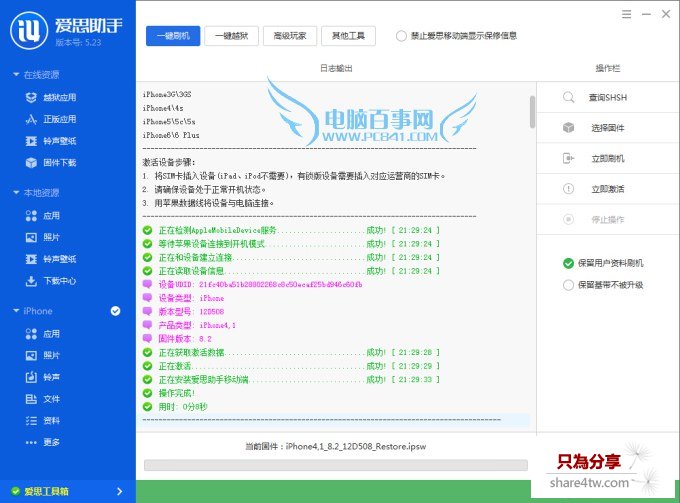Open 铃声 under iPhone section

43,377
